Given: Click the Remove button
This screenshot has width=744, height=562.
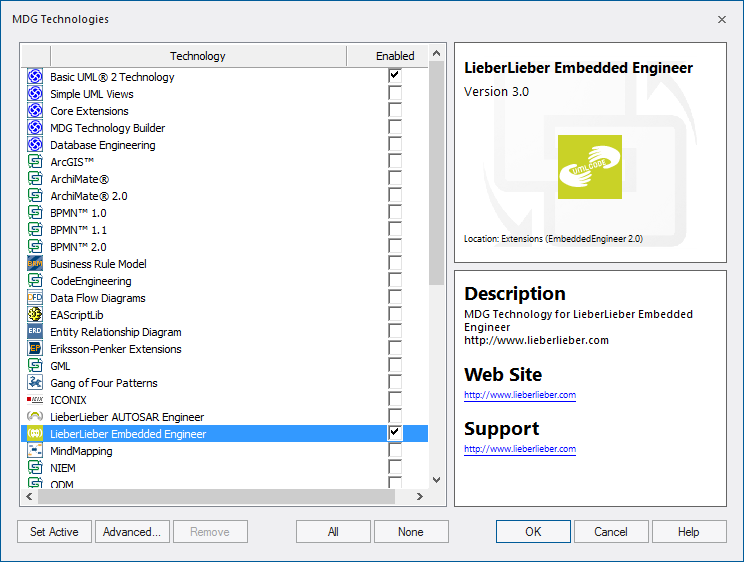Looking at the screenshot, I should tap(210, 532).
